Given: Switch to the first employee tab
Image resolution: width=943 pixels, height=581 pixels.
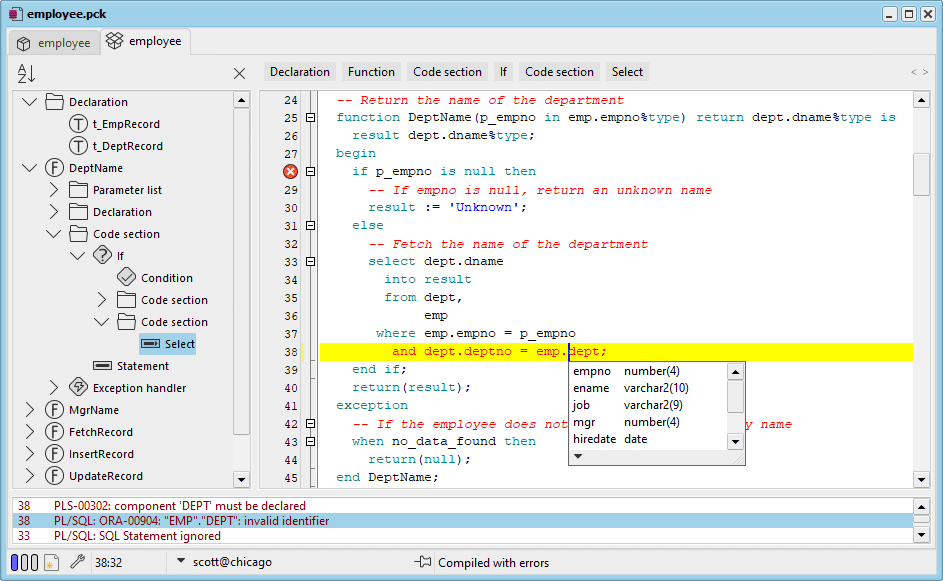Looking at the screenshot, I should point(54,42).
